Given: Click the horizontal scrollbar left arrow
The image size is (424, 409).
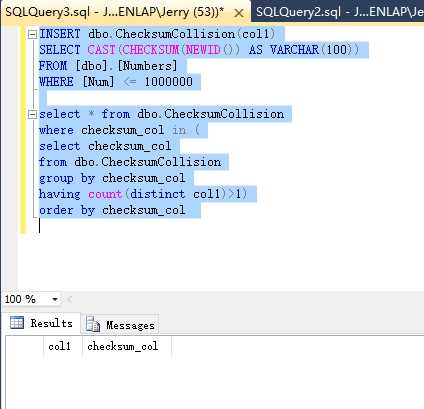Looking at the screenshot, I should [x=69, y=299].
